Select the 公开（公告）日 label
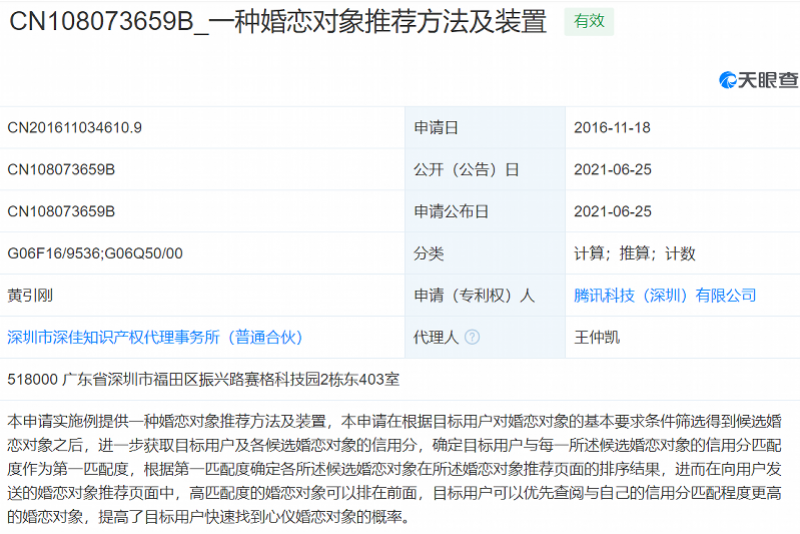This screenshot has height=534, width=800. point(466,169)
